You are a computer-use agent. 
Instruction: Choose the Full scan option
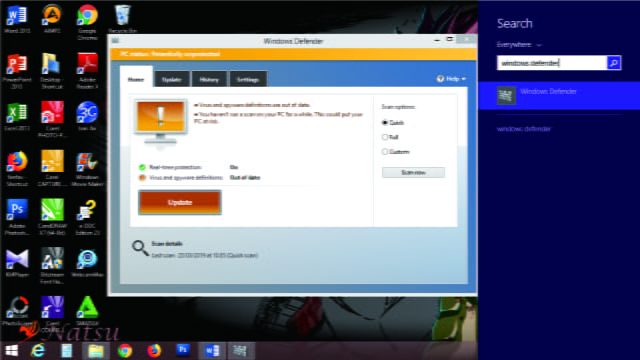[384, 137]
